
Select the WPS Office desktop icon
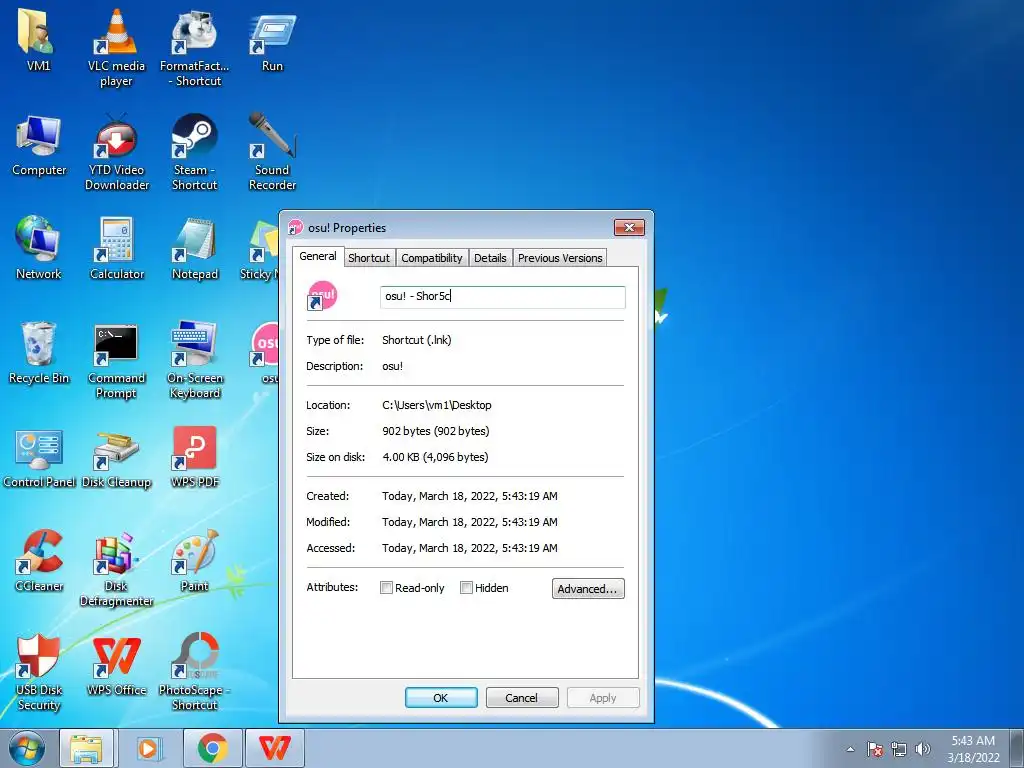coord(117,665)
